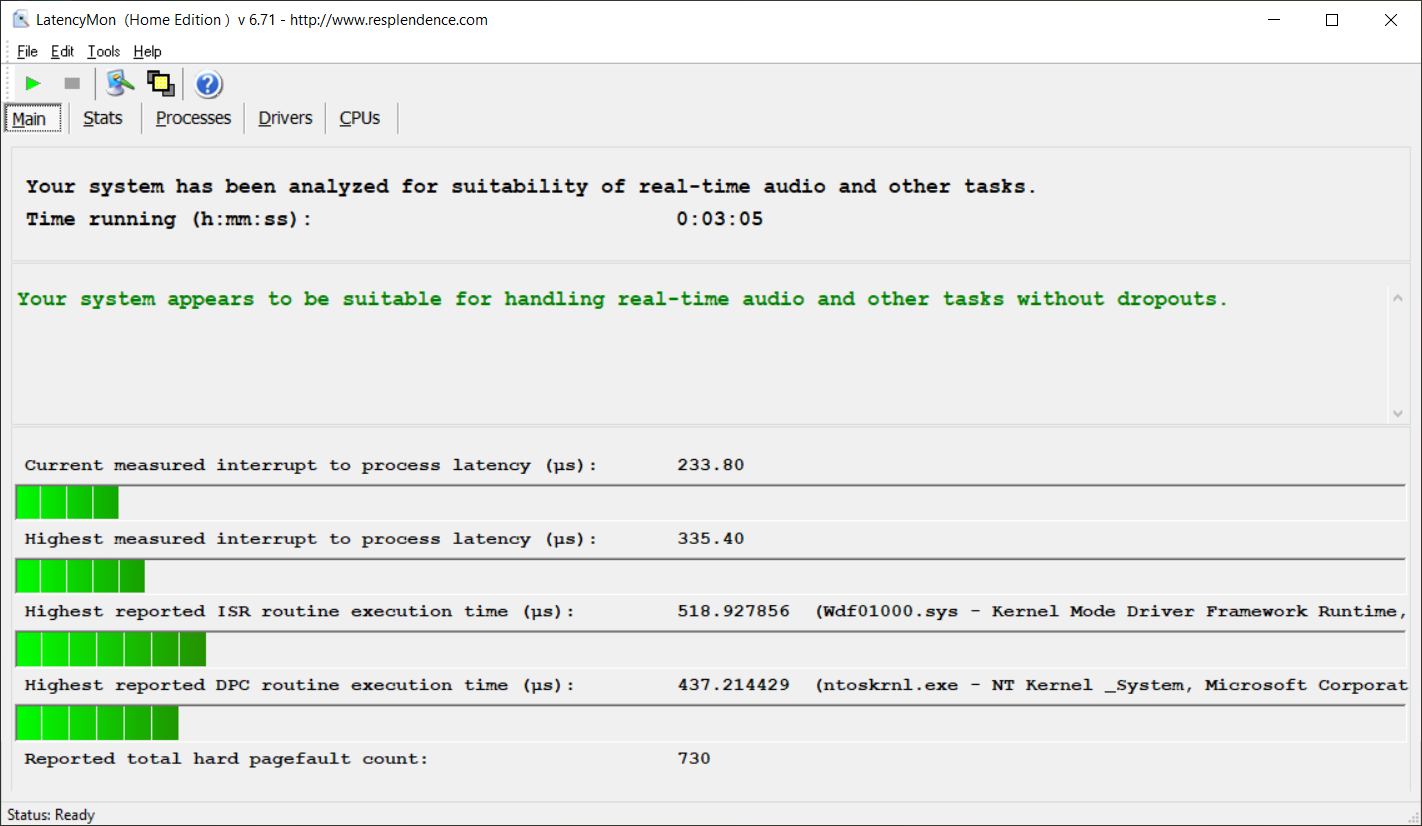1422x826 pixels.
Task: Open help with the blue question mark icon
Action: click(x=208, y=84)
